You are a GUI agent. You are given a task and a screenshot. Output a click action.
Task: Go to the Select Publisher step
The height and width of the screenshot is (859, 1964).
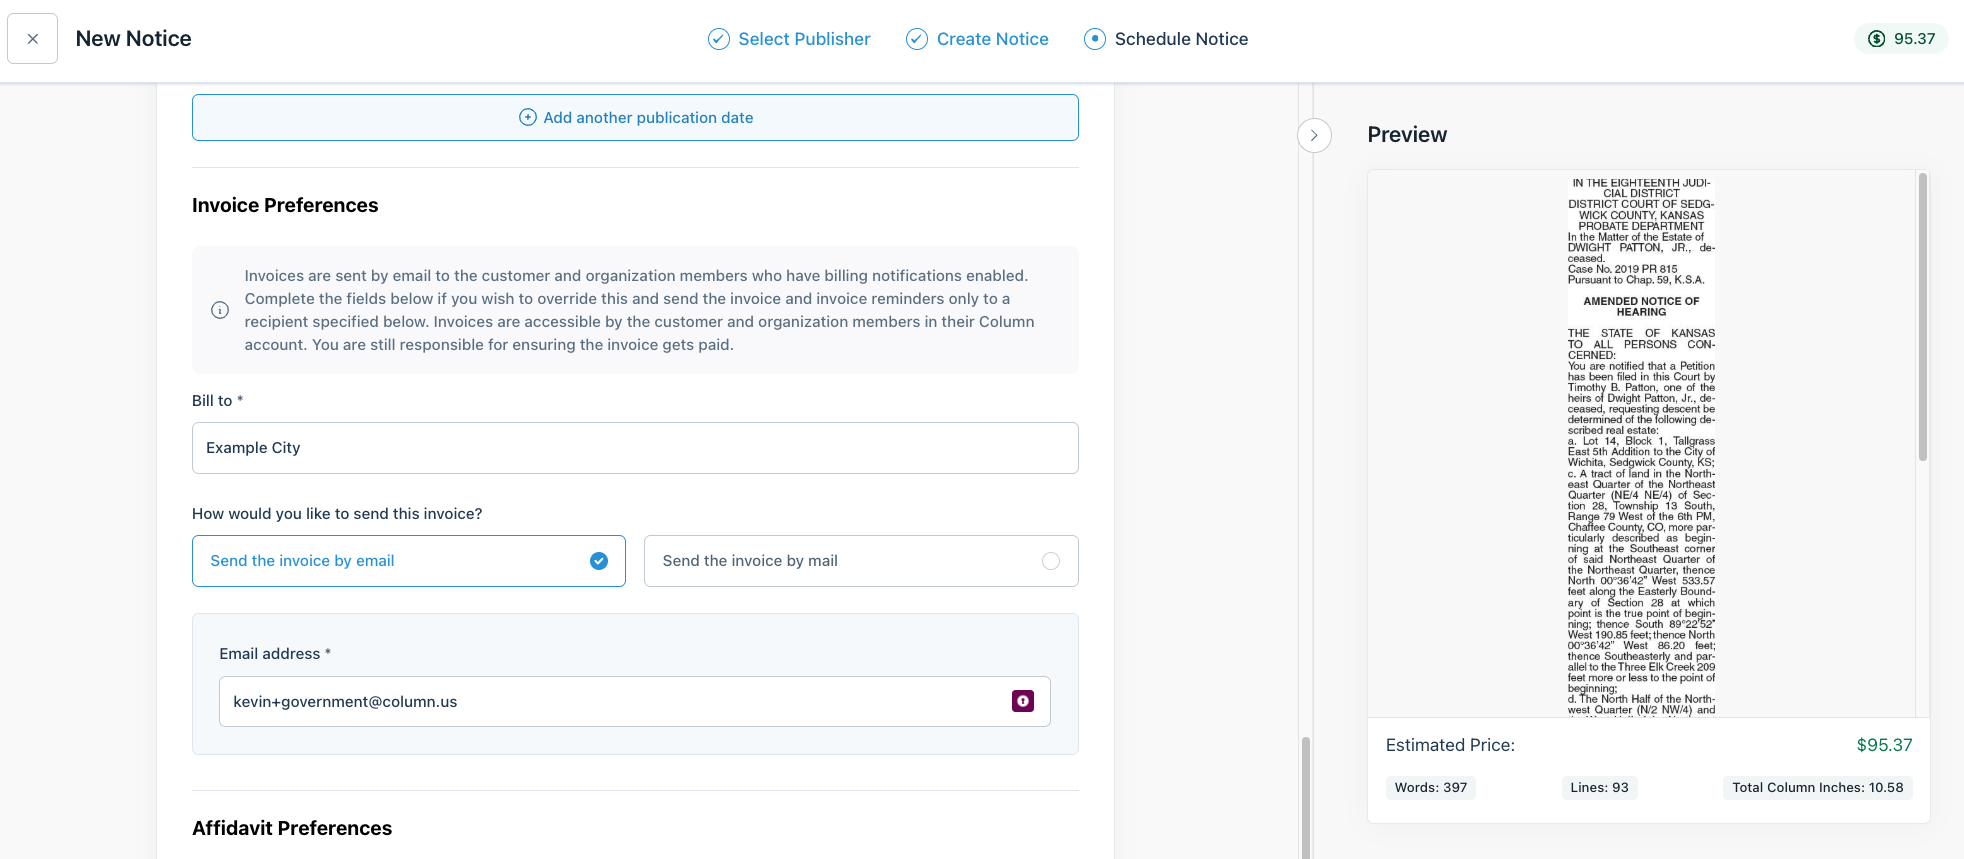click(804, 39)
